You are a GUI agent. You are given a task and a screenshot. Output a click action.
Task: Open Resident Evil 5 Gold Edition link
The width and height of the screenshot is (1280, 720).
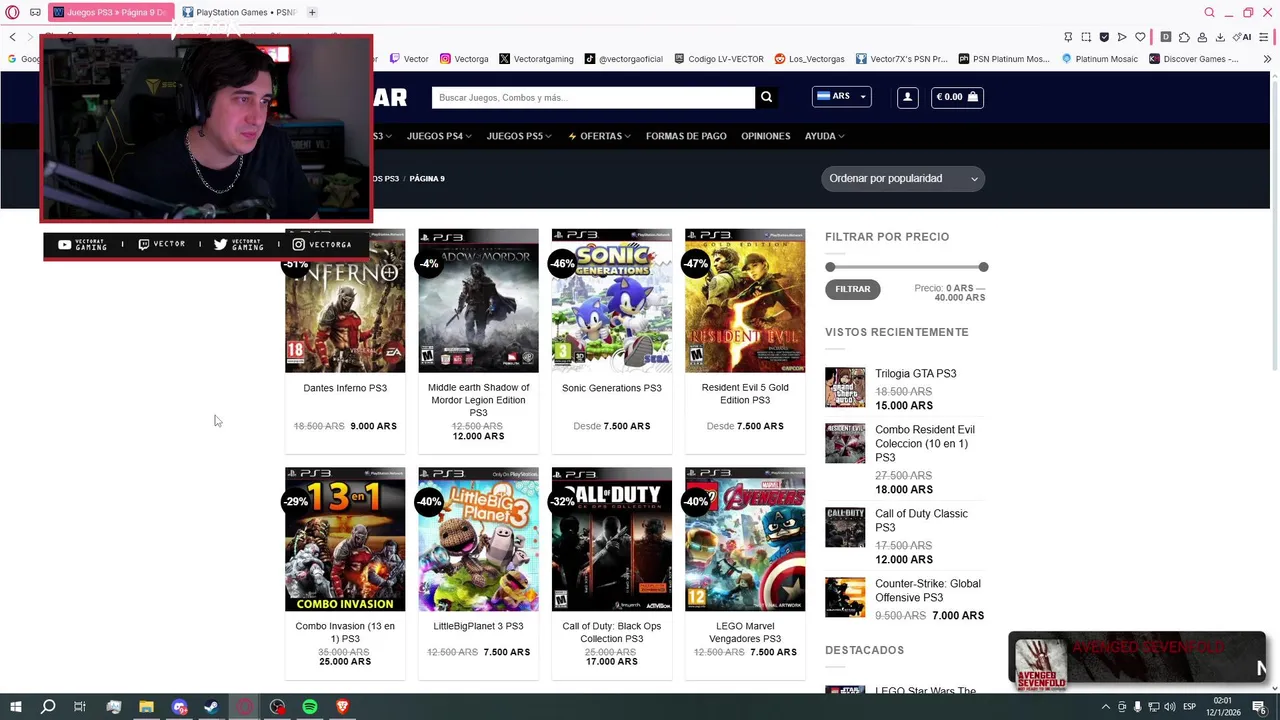tap(745, 394)
